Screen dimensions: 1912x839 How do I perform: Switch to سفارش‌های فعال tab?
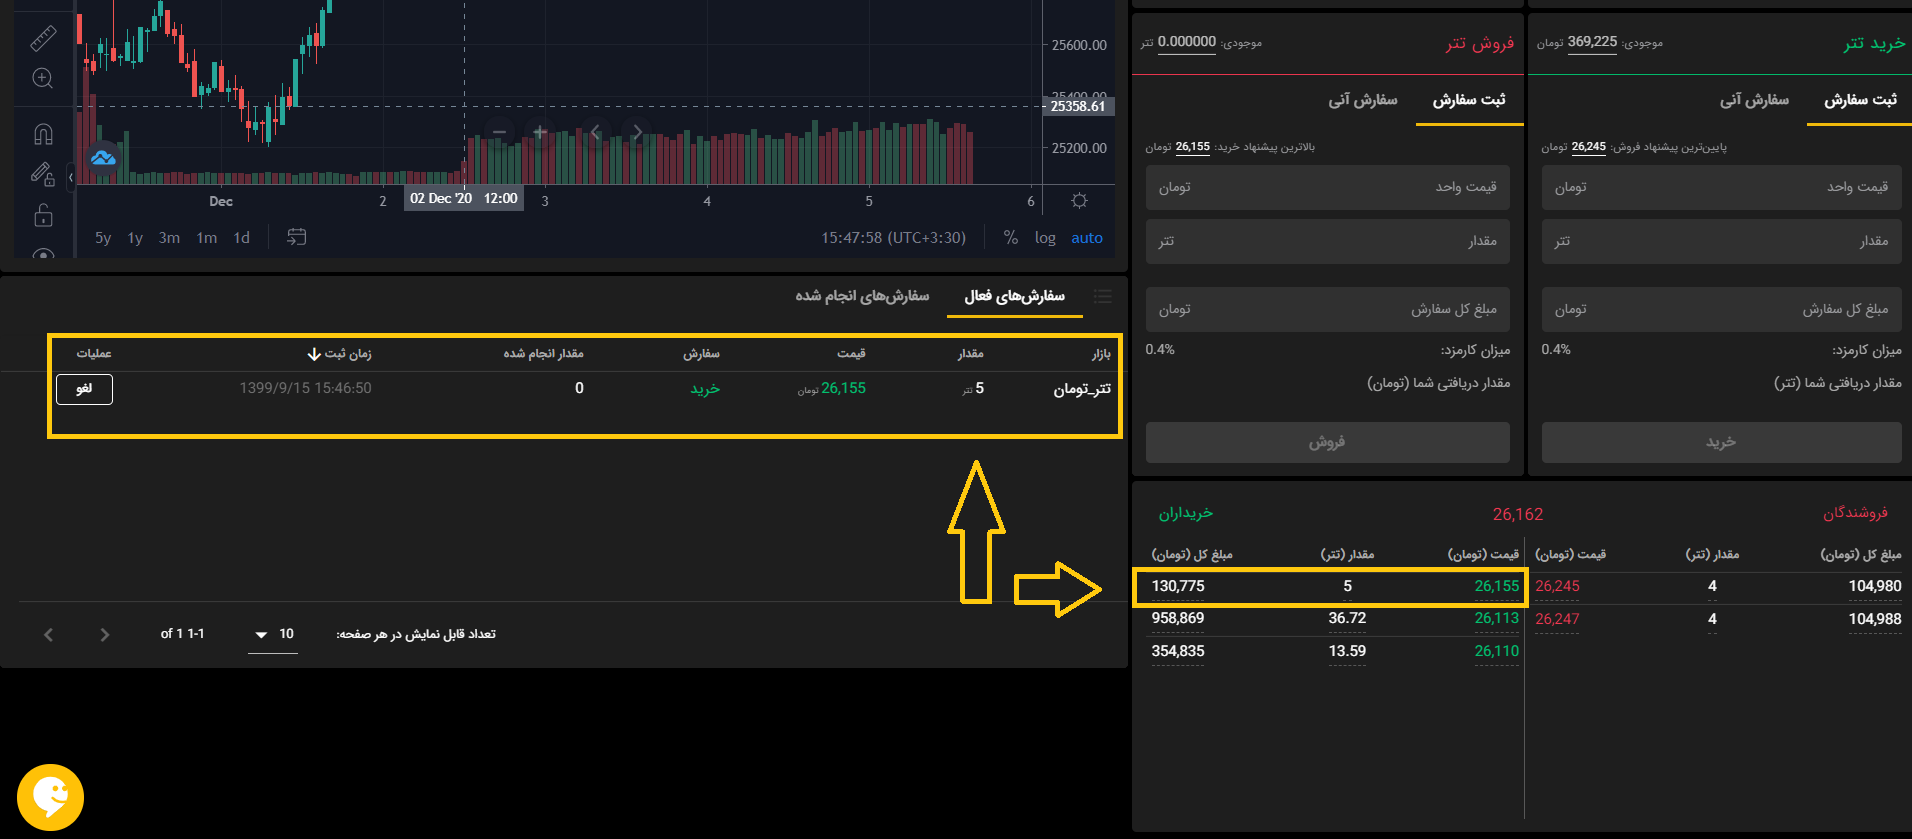pos(1014,296)
